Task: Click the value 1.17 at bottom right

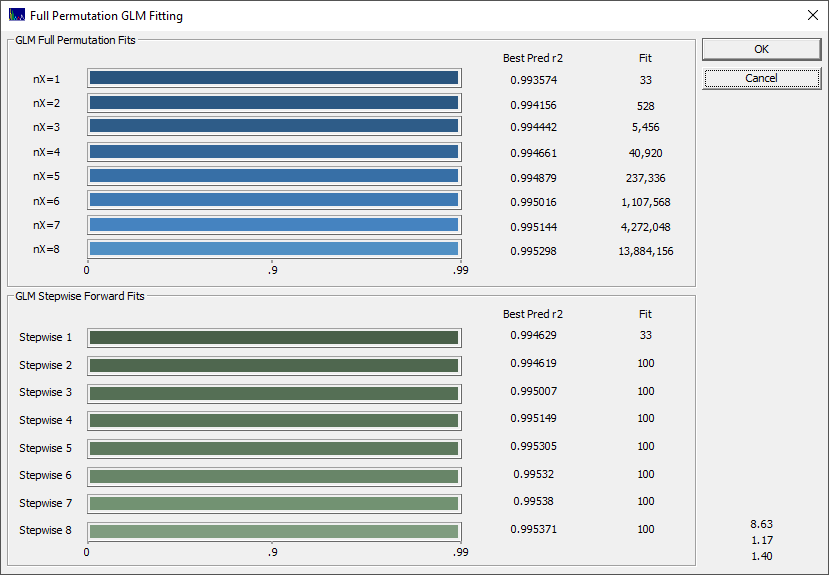Action: point(761,540)
